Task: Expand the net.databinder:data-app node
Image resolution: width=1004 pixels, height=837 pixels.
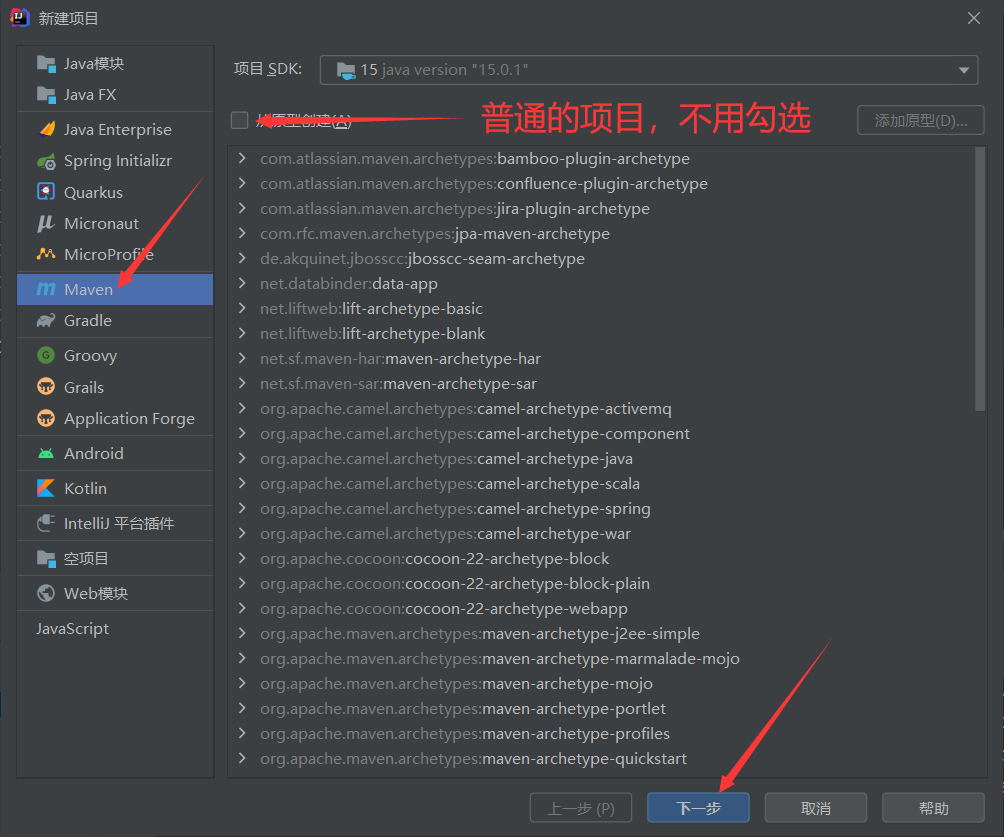Action: 242,283
